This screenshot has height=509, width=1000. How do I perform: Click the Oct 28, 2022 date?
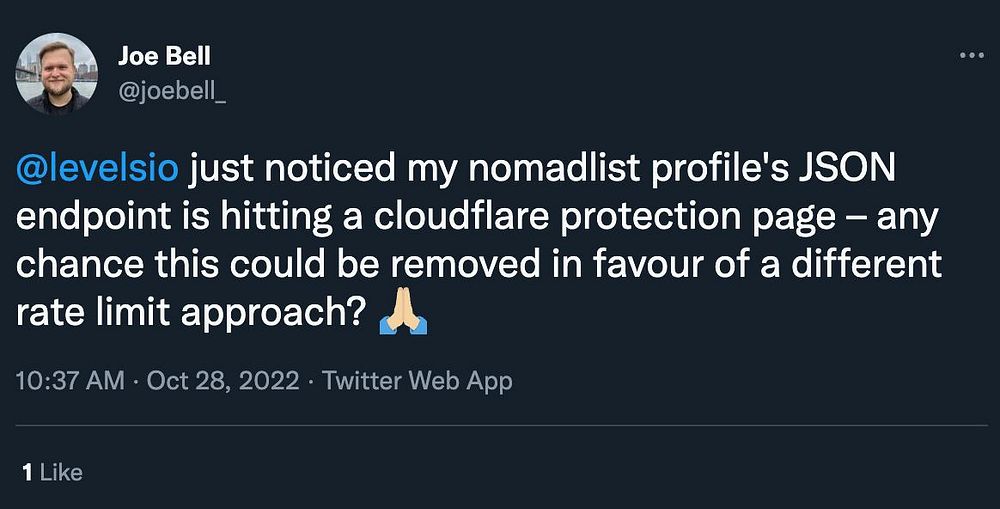[x=223, y=380]
